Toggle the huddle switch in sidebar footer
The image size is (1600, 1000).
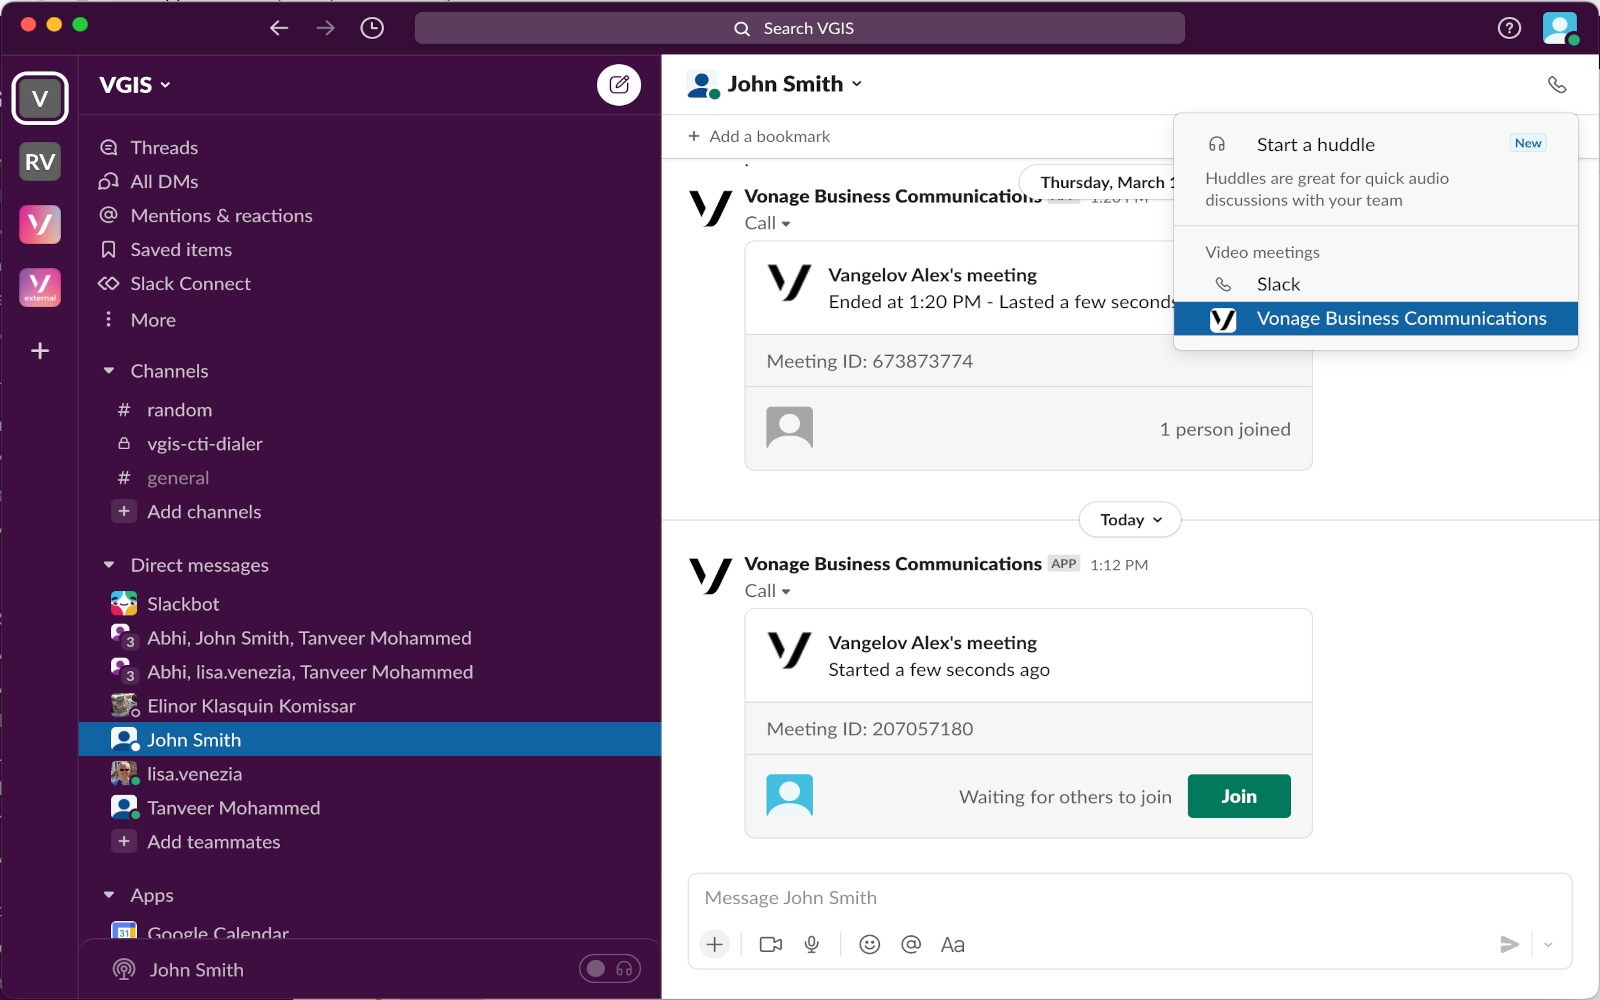(609, 968)
